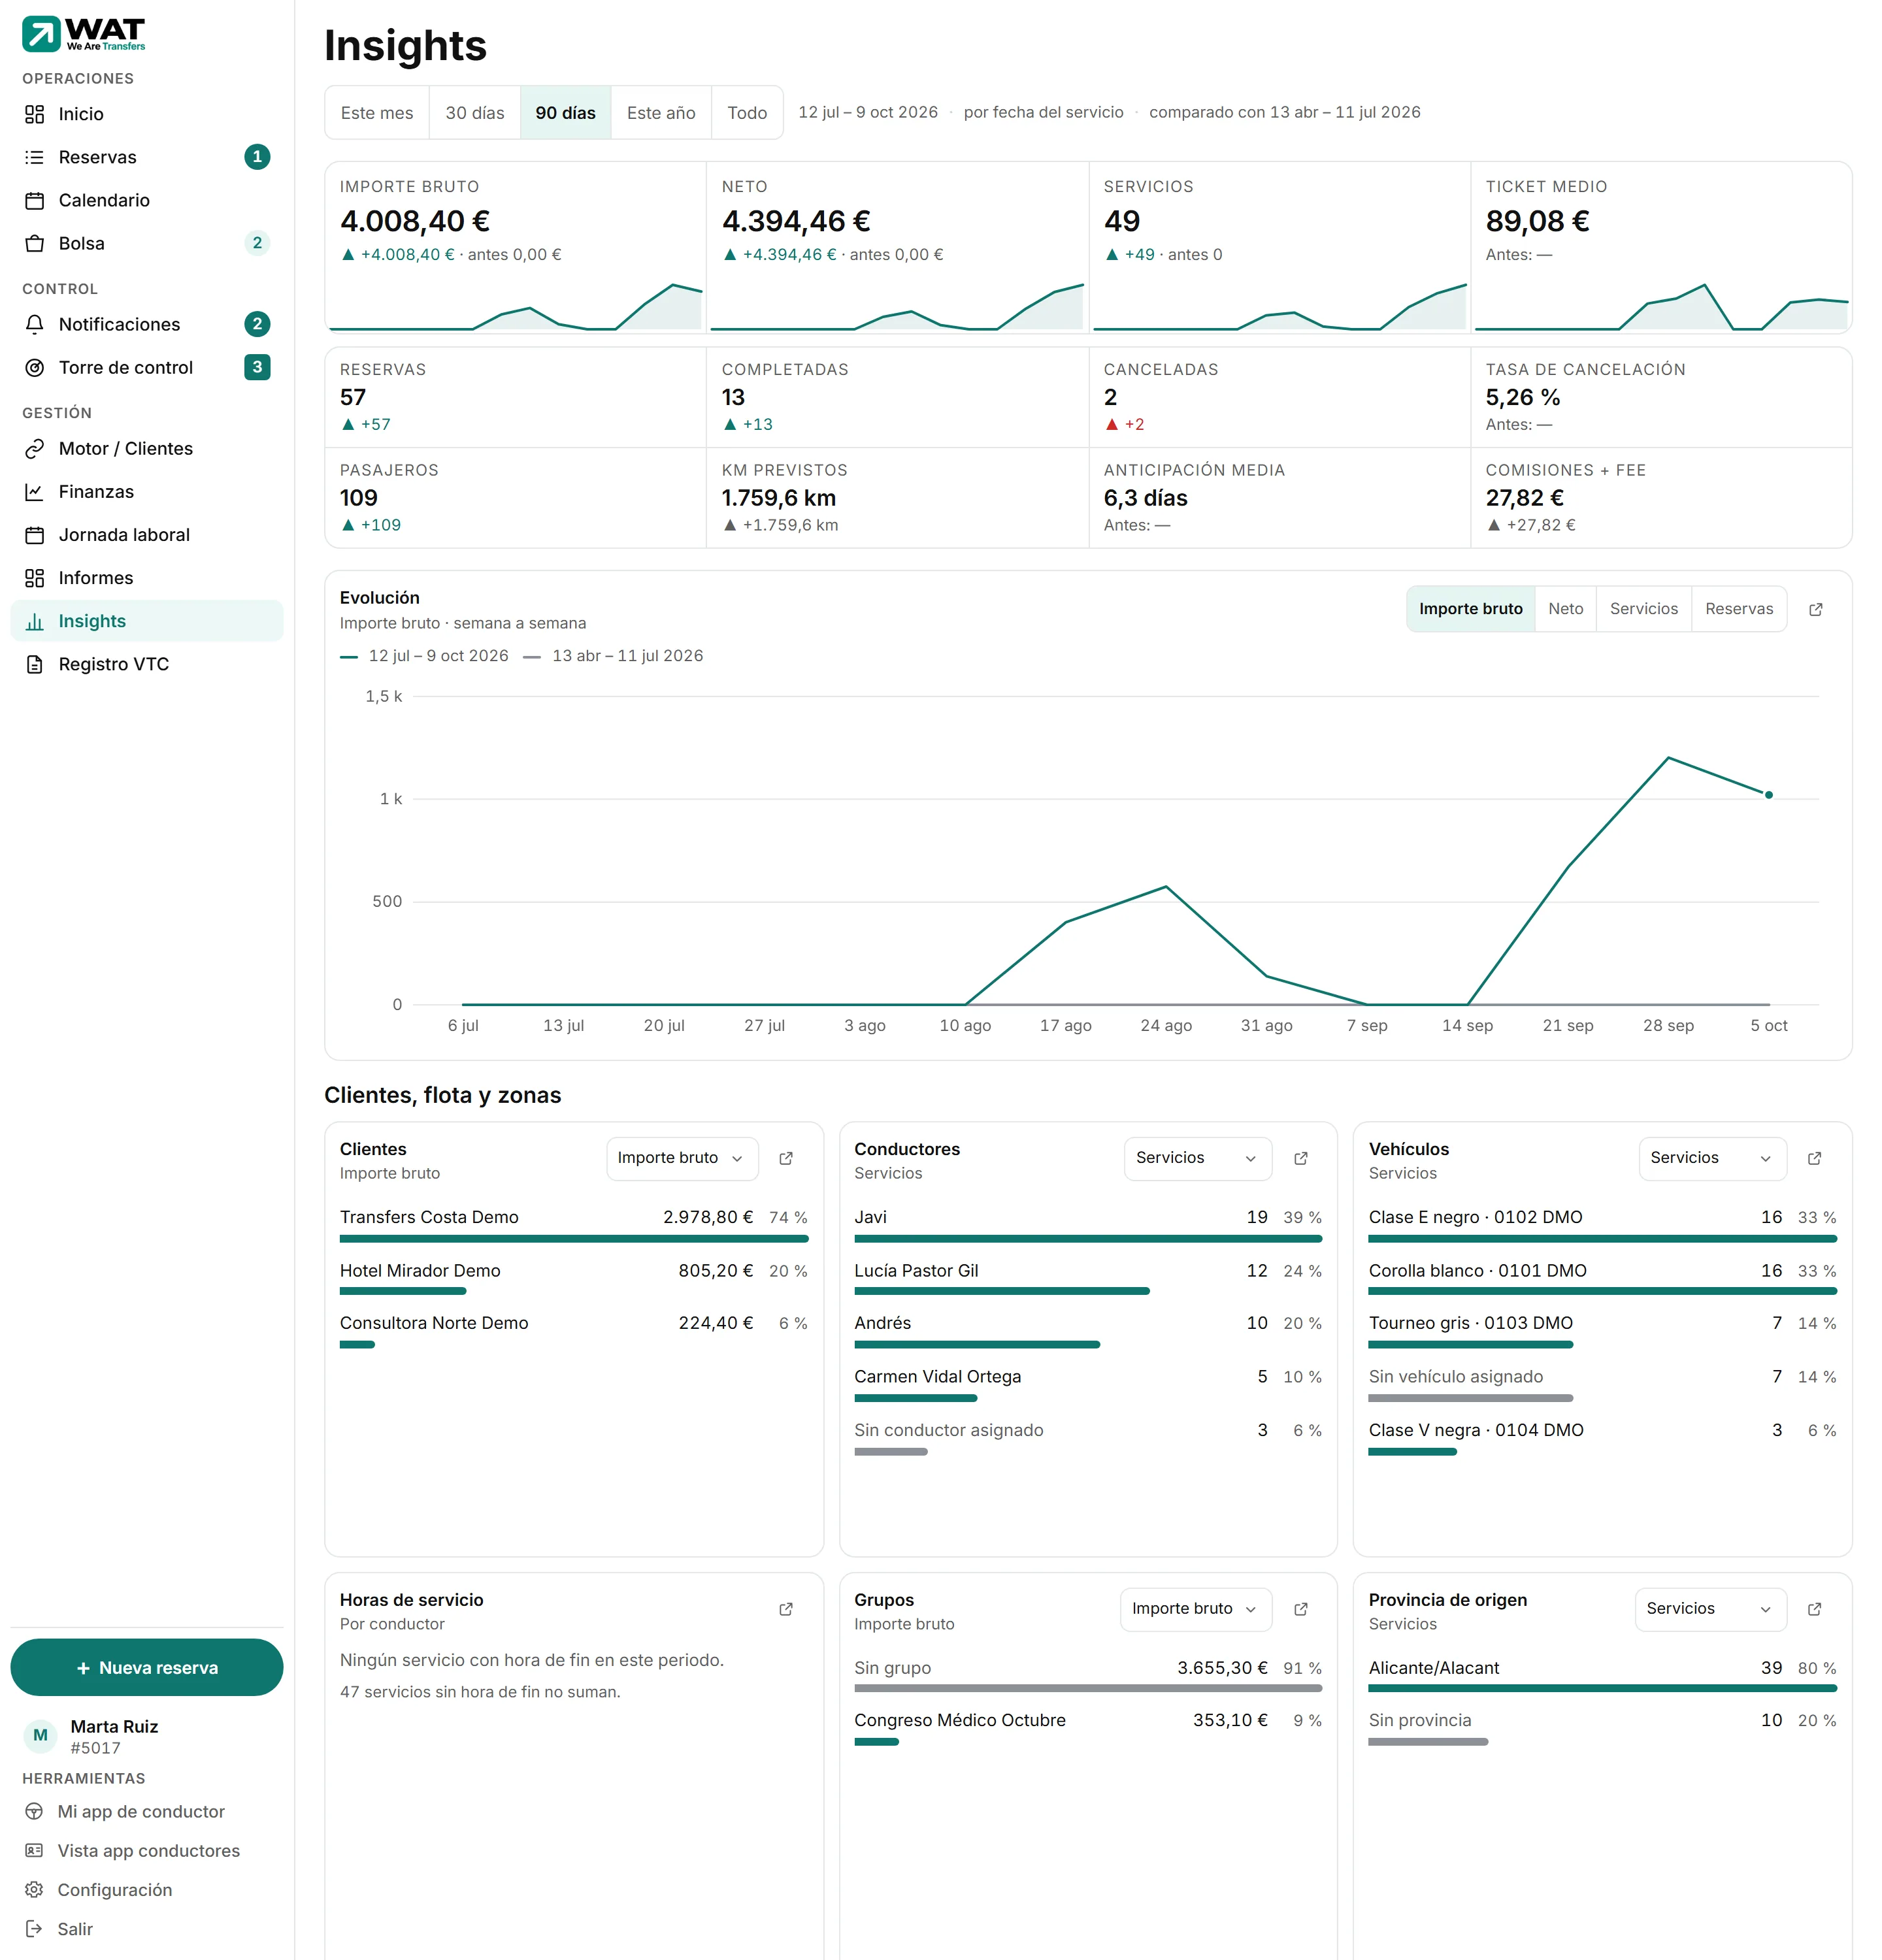Open the Provincia de origen pop-out icon
1882x1960 pixels.
pyautogui.click(x=1814, y=1609)
